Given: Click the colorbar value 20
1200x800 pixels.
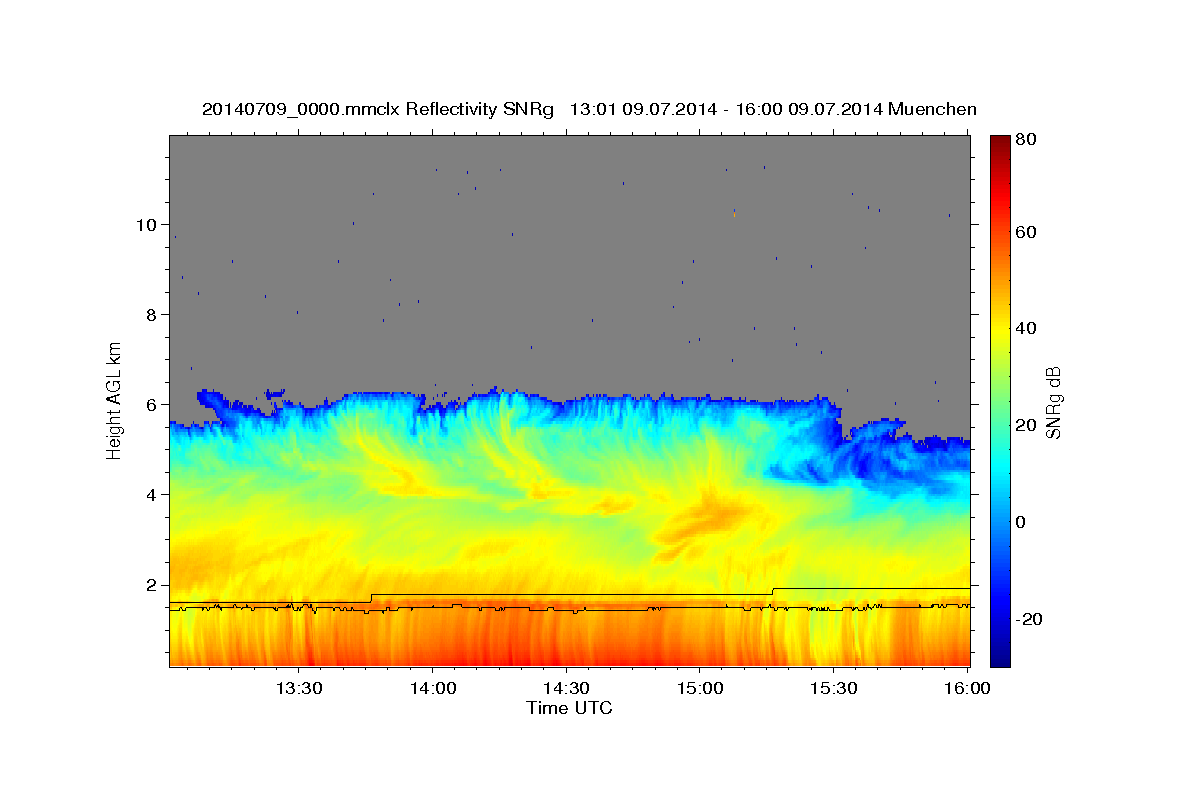Looking at the screenshot, I should click(x=1028, y=425).
